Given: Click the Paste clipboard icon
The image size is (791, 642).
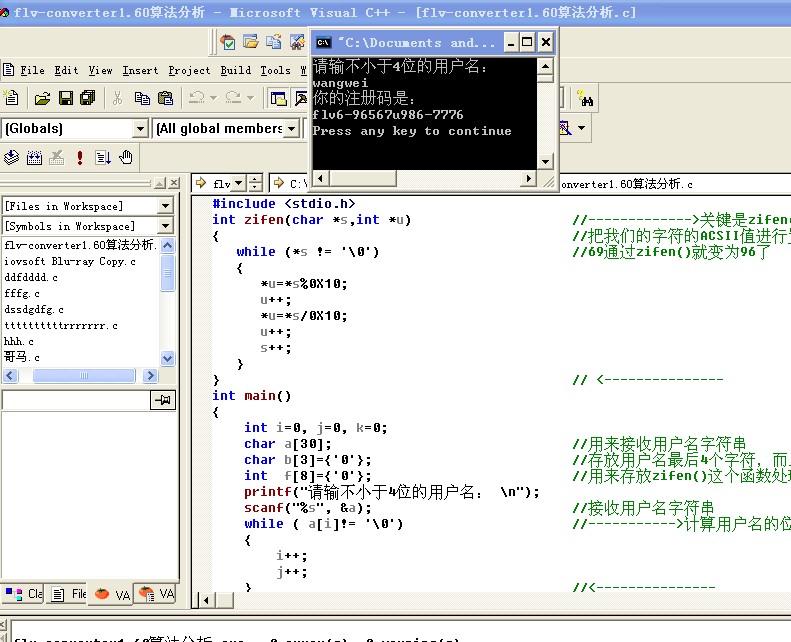Looking at the screenshot, I should [165, 98].
